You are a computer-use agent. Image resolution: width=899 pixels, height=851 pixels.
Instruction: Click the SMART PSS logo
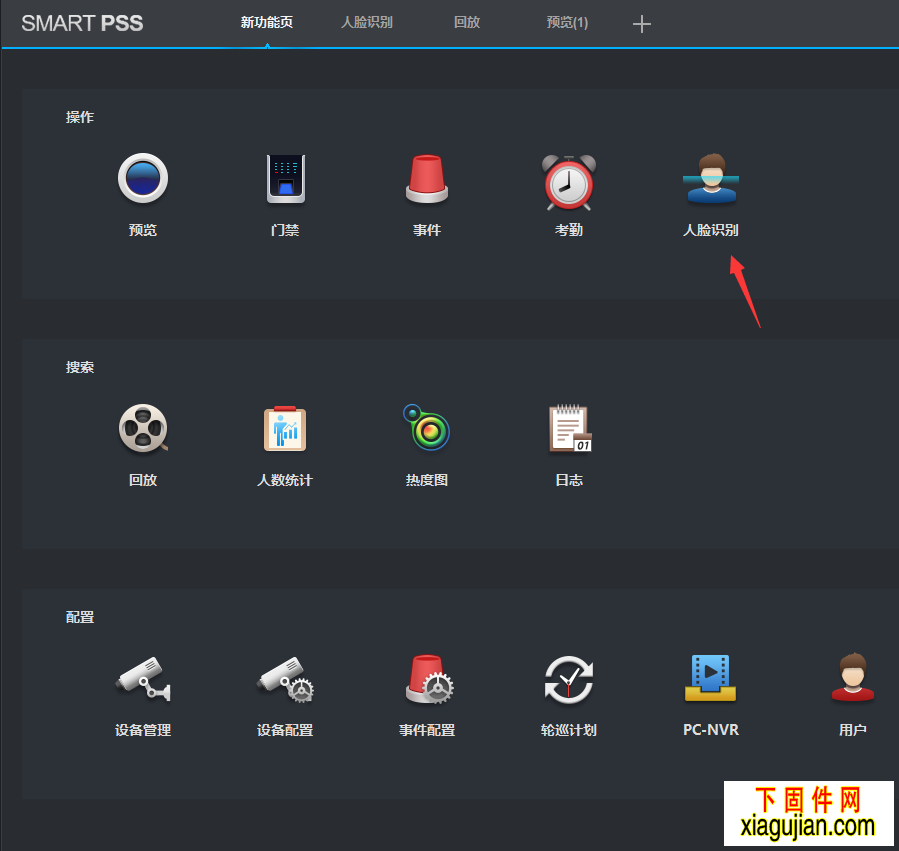(82, 23)
